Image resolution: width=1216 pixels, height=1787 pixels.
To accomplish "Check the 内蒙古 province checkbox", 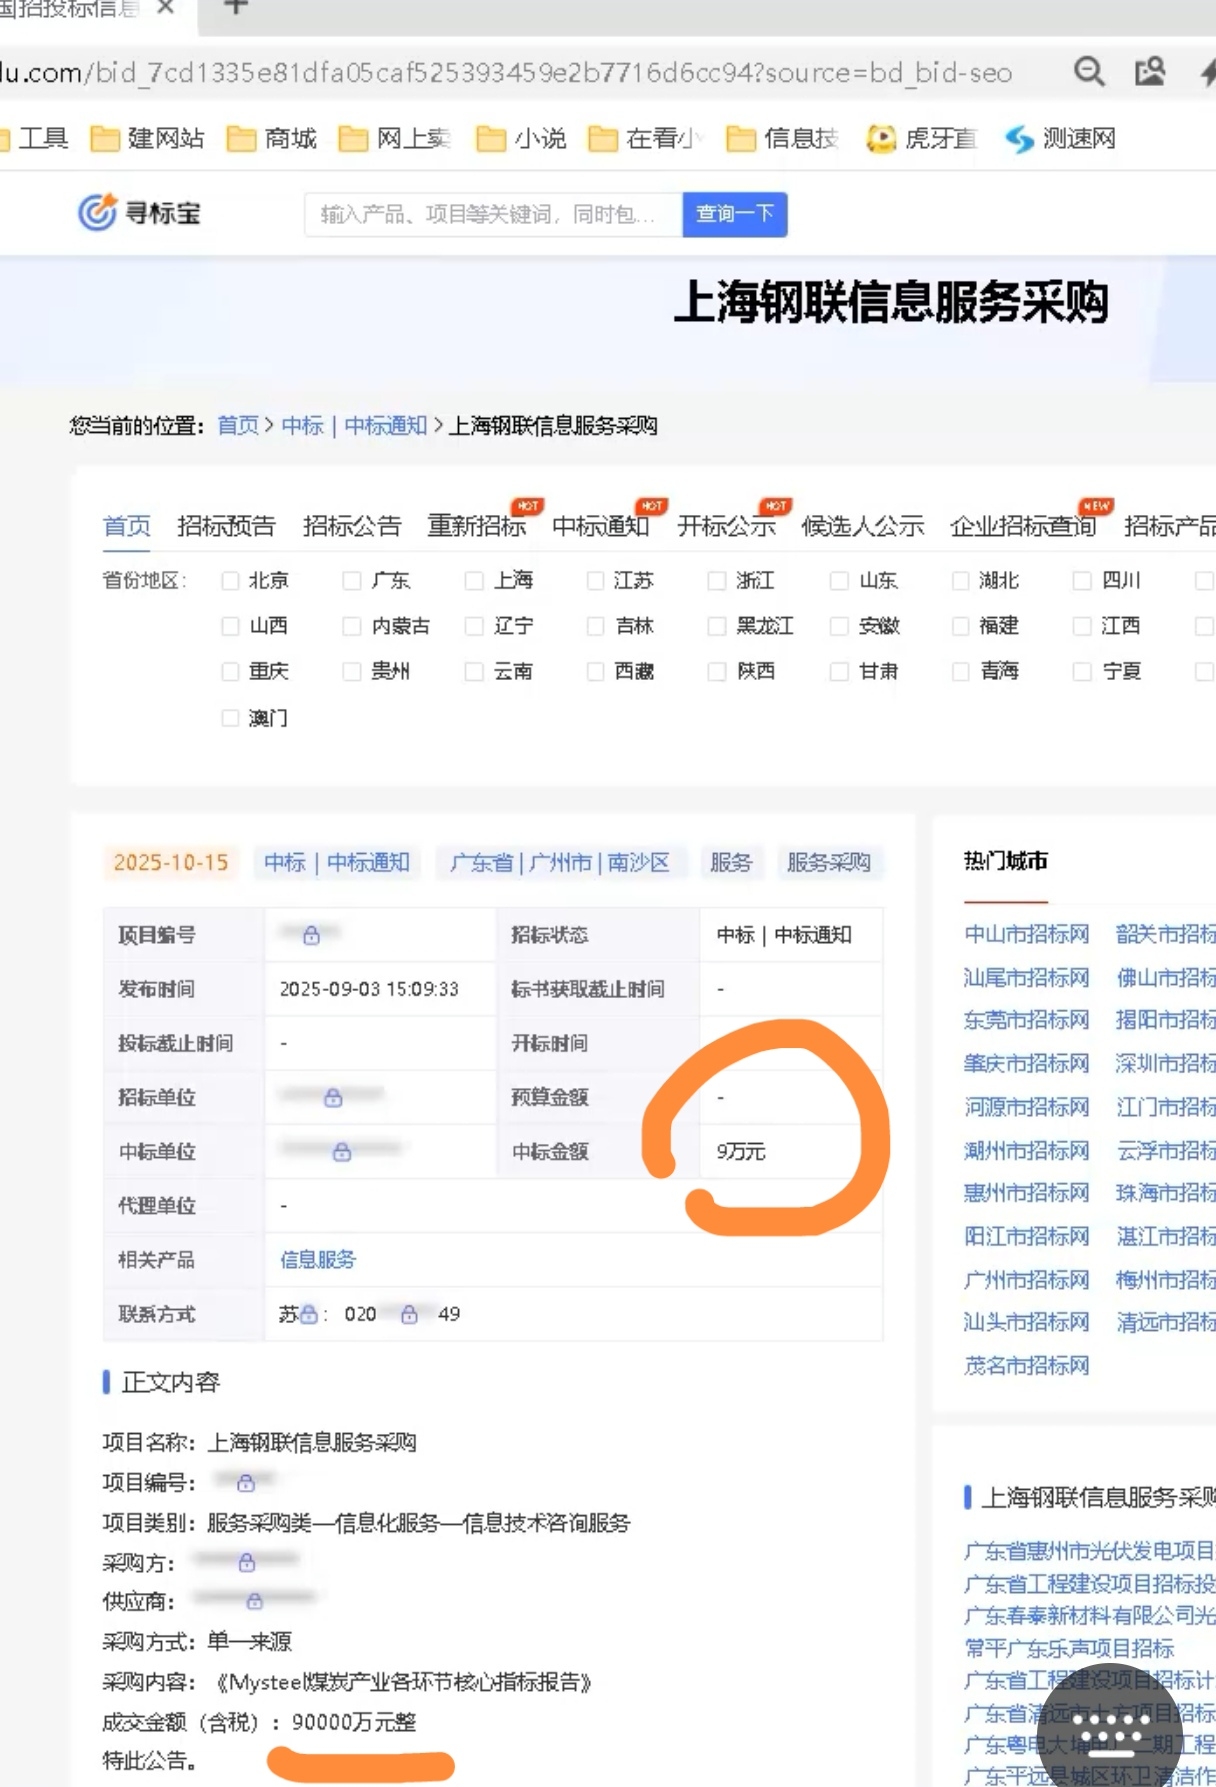I will tap(351, 626).
